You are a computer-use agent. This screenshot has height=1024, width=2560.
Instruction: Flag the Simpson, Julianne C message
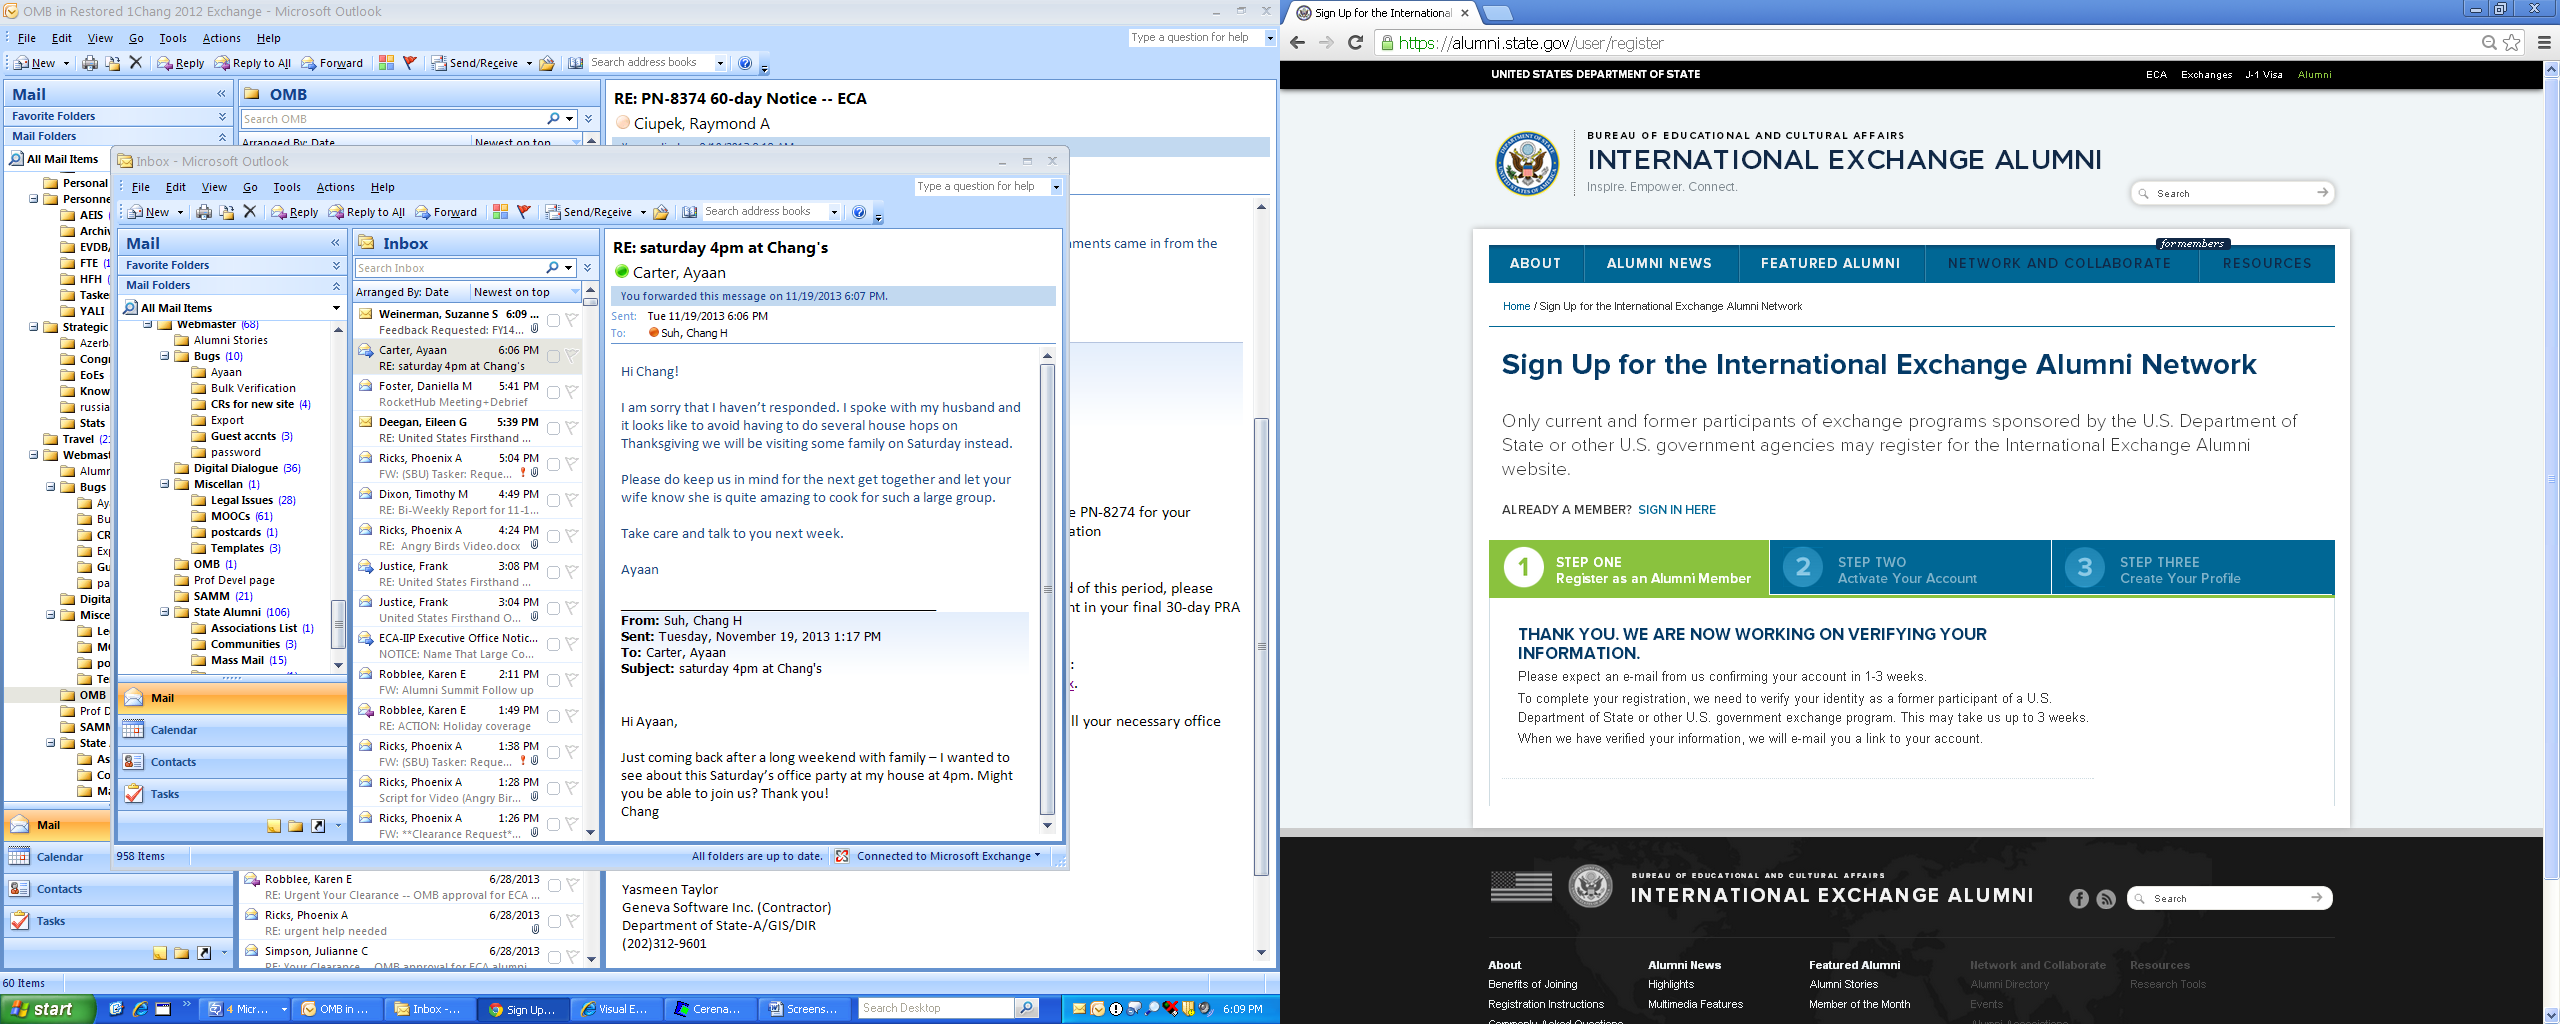point(572,957)
